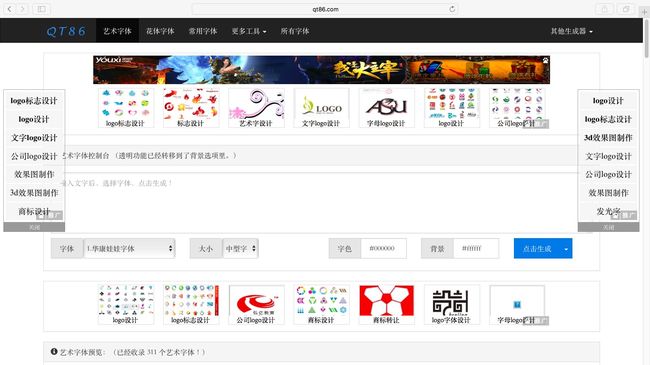Image resolution: width=650 pixels, height=365 pixels.
Task: Expand the 其他生成器 dropdown
Action: click(x=571, y=31)
